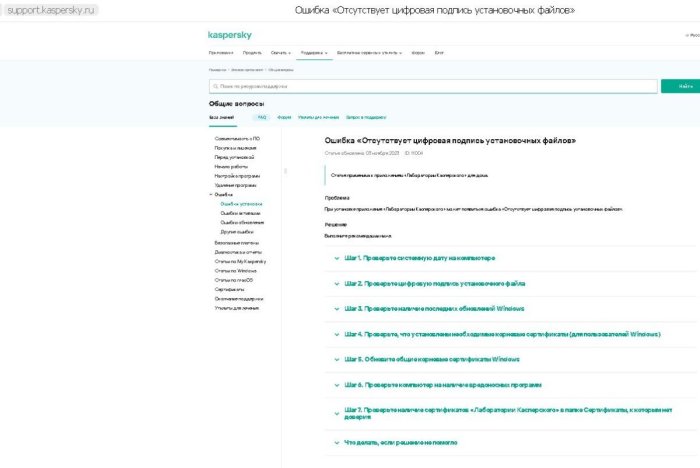Open Перед установкой in the sidebar
Screen dimensions: 700x468
pyautogui.click(x=234, y=157)
